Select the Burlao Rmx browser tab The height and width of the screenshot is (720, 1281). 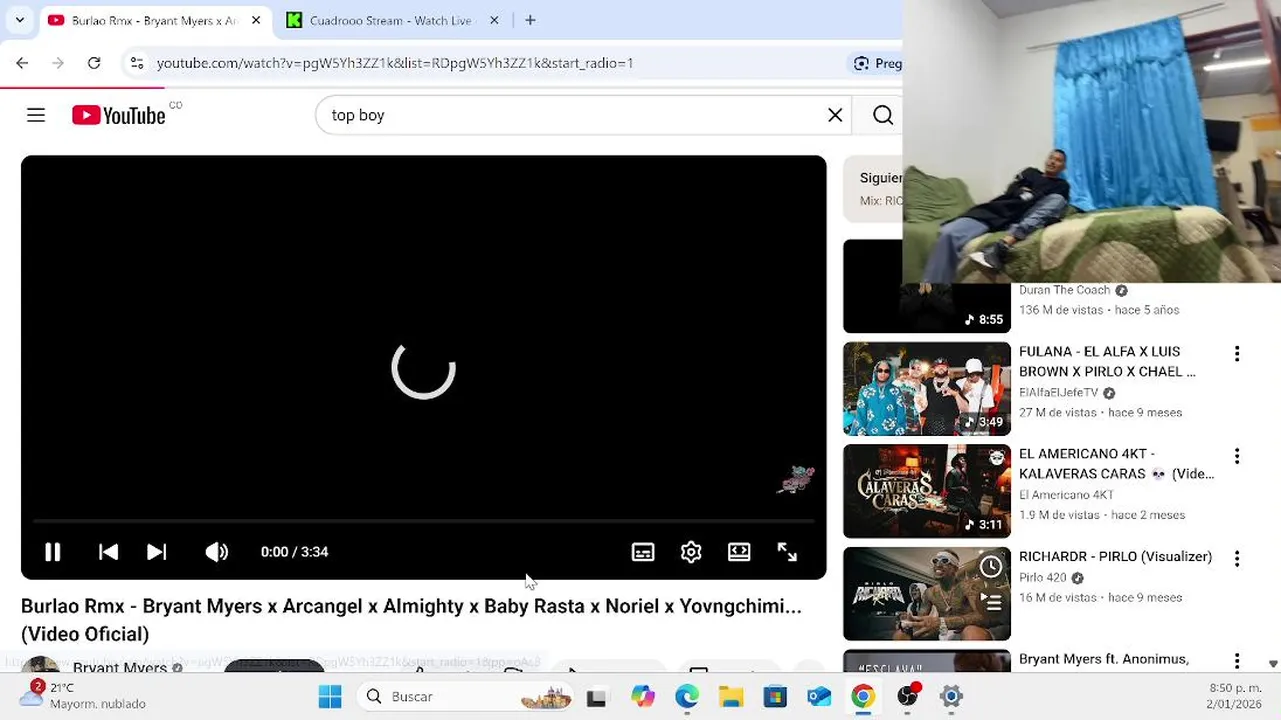tap(155, 20)
